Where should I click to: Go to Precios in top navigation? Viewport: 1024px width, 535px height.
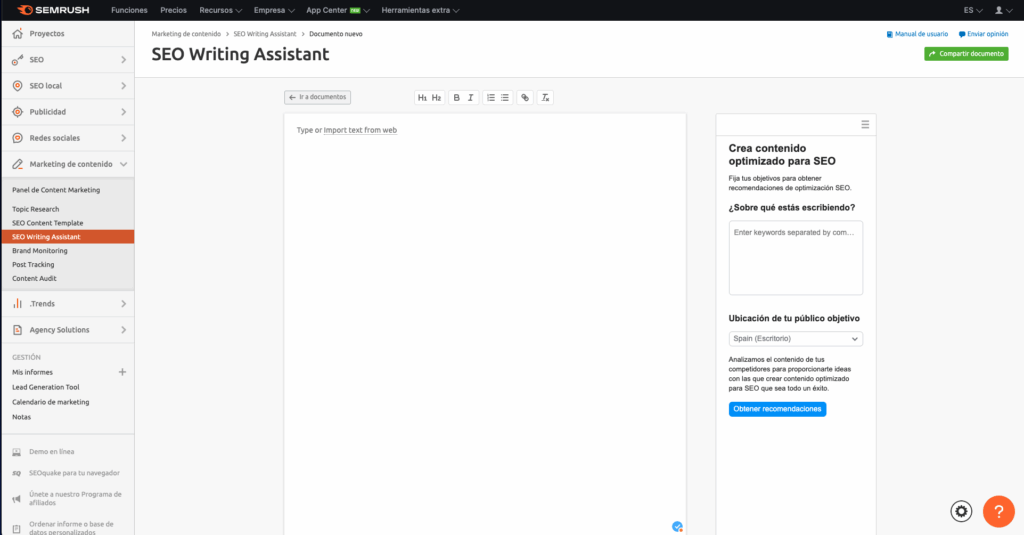click(174, 10)
